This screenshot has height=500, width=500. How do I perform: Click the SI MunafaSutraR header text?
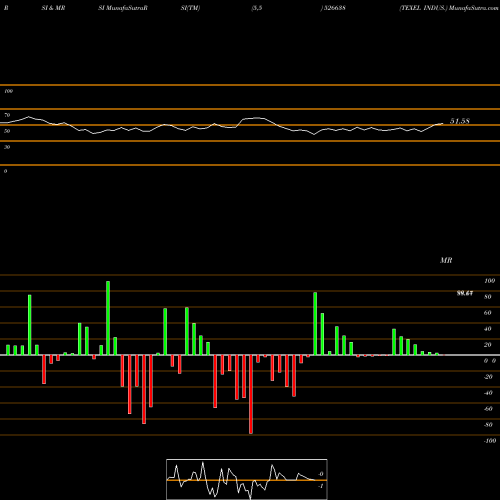pos(123,8)
